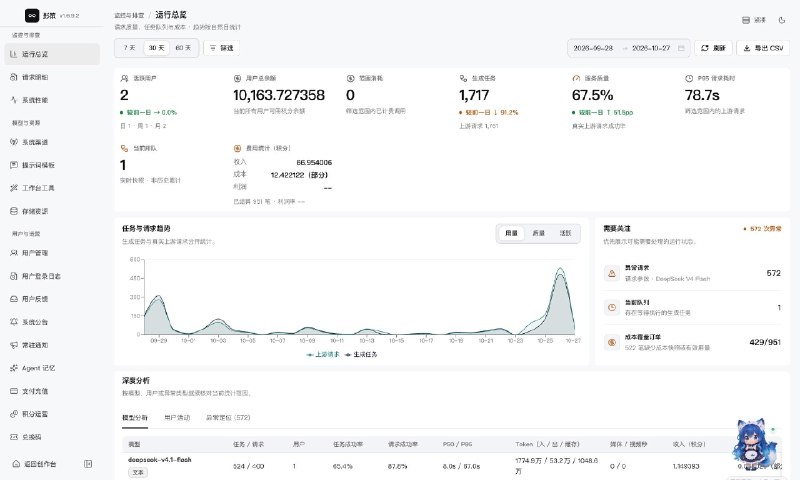Click the warning icon of 异常请求 row

coord(612,273)
